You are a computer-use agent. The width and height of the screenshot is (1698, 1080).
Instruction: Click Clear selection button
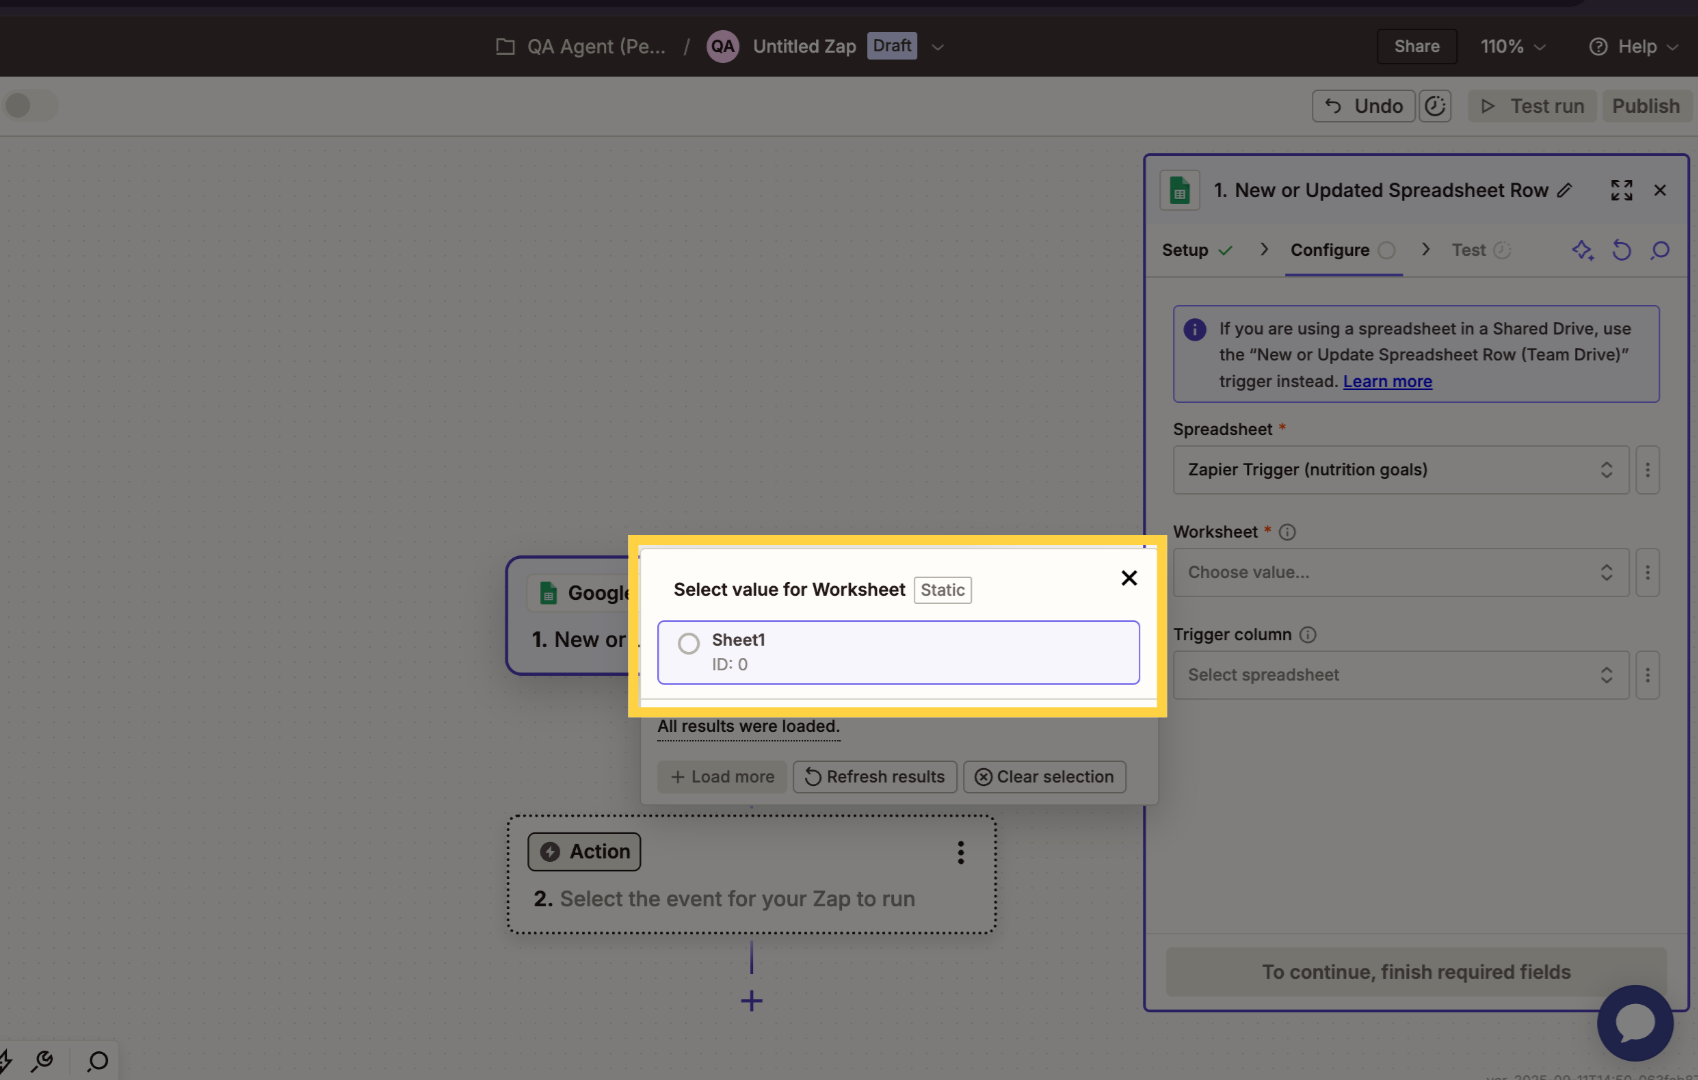1044,777
